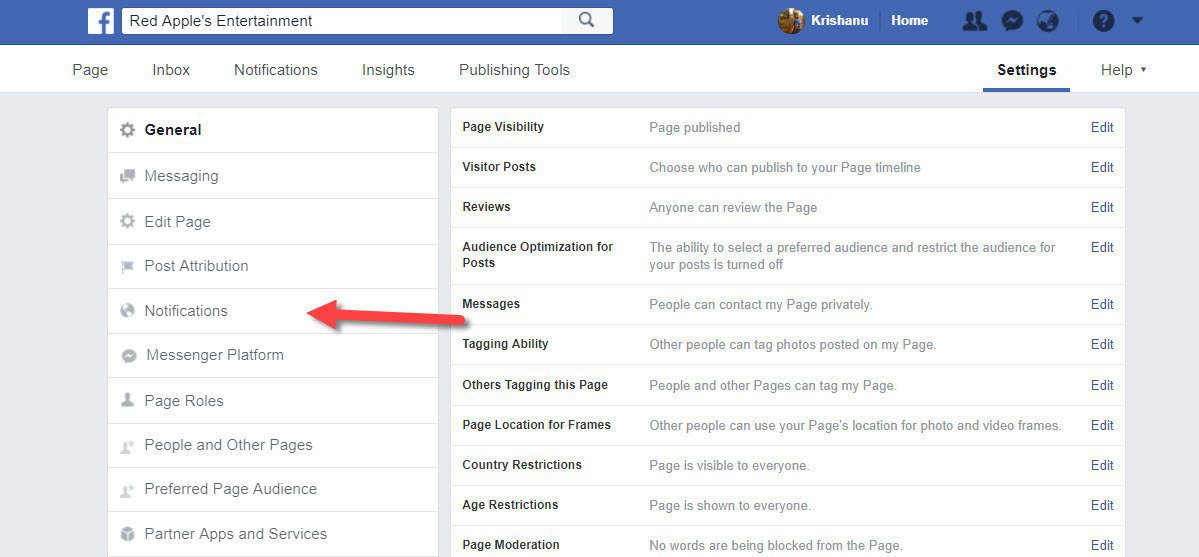
Task: Open Edit Page in sidebar
Action: click(x=273, y=222)
